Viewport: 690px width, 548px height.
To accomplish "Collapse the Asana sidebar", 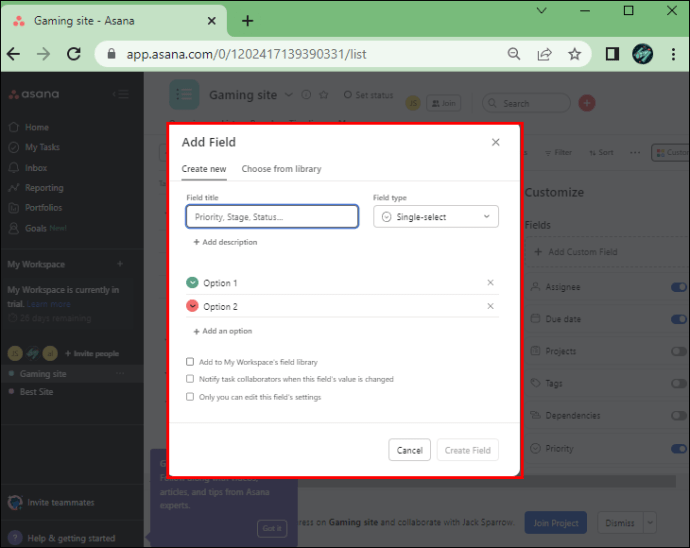I will point(121,94).
